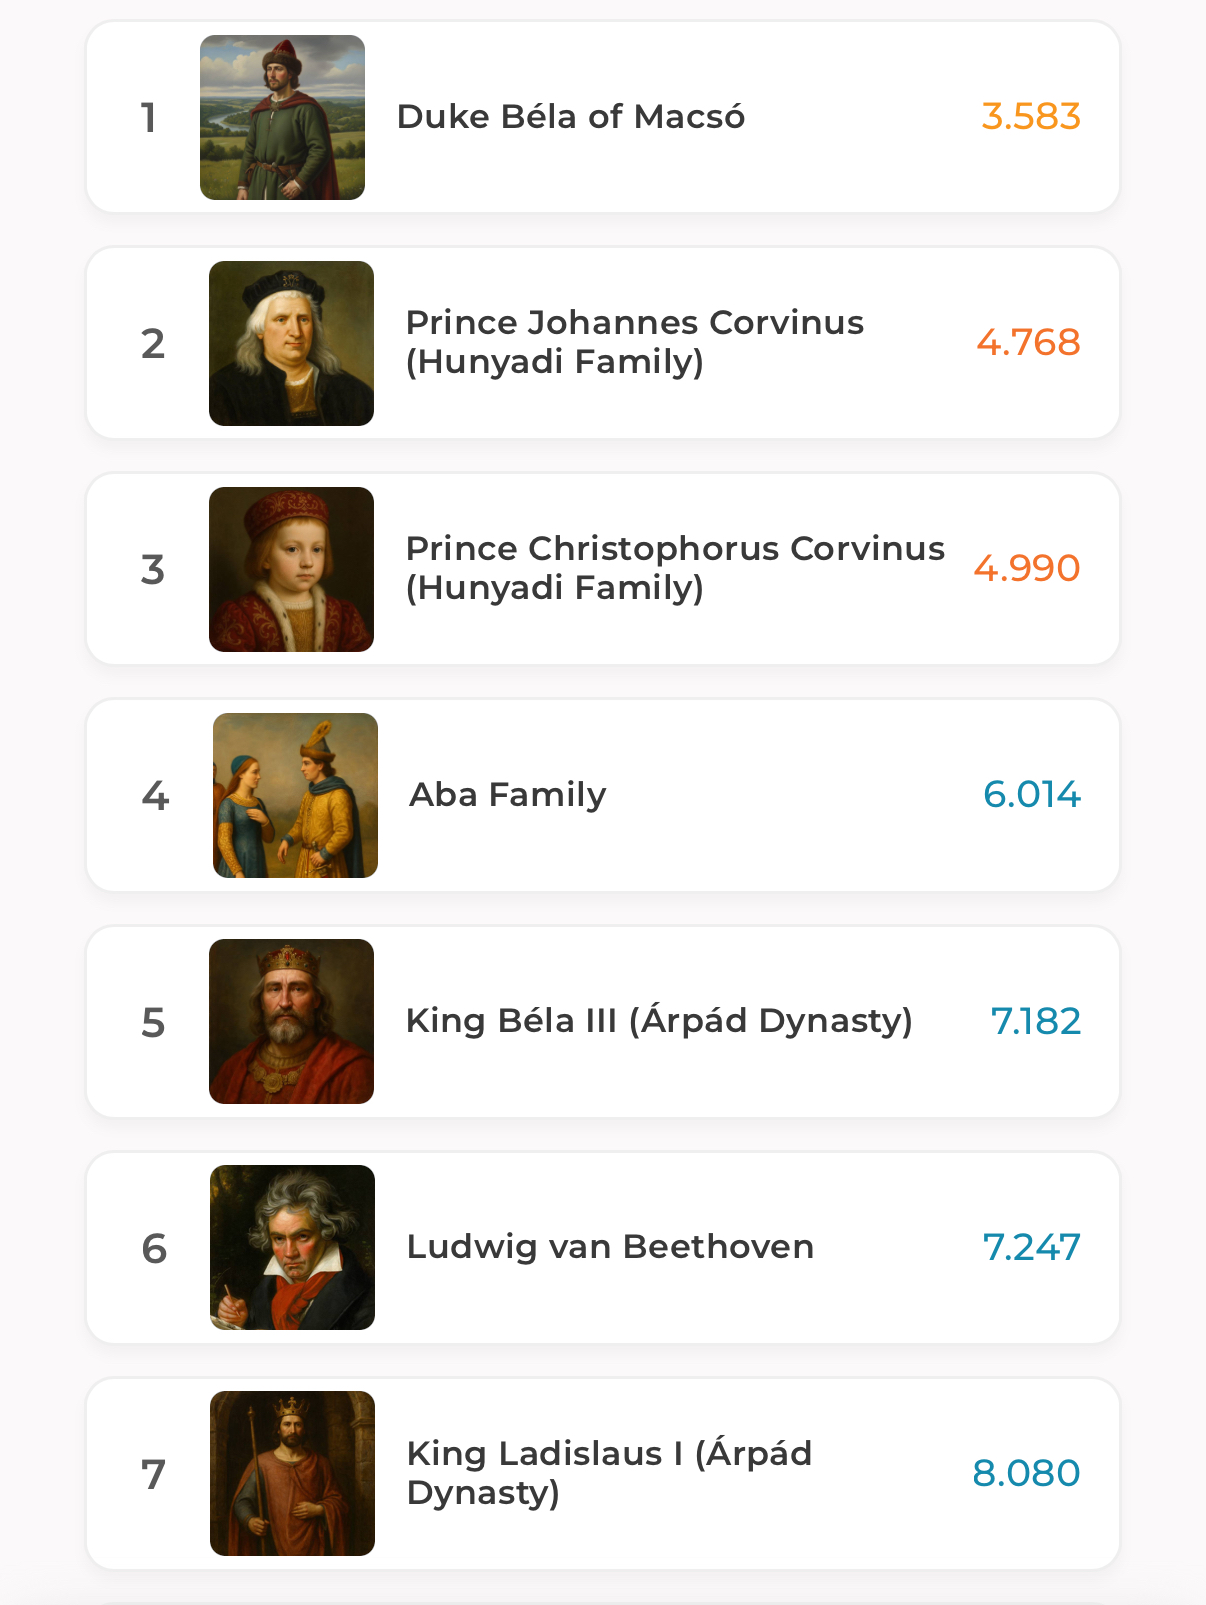Select the 8.080 score value
The height and width of the screenshot is (1605, 1206).
pyautogui.click(x=1026, y=1474)
